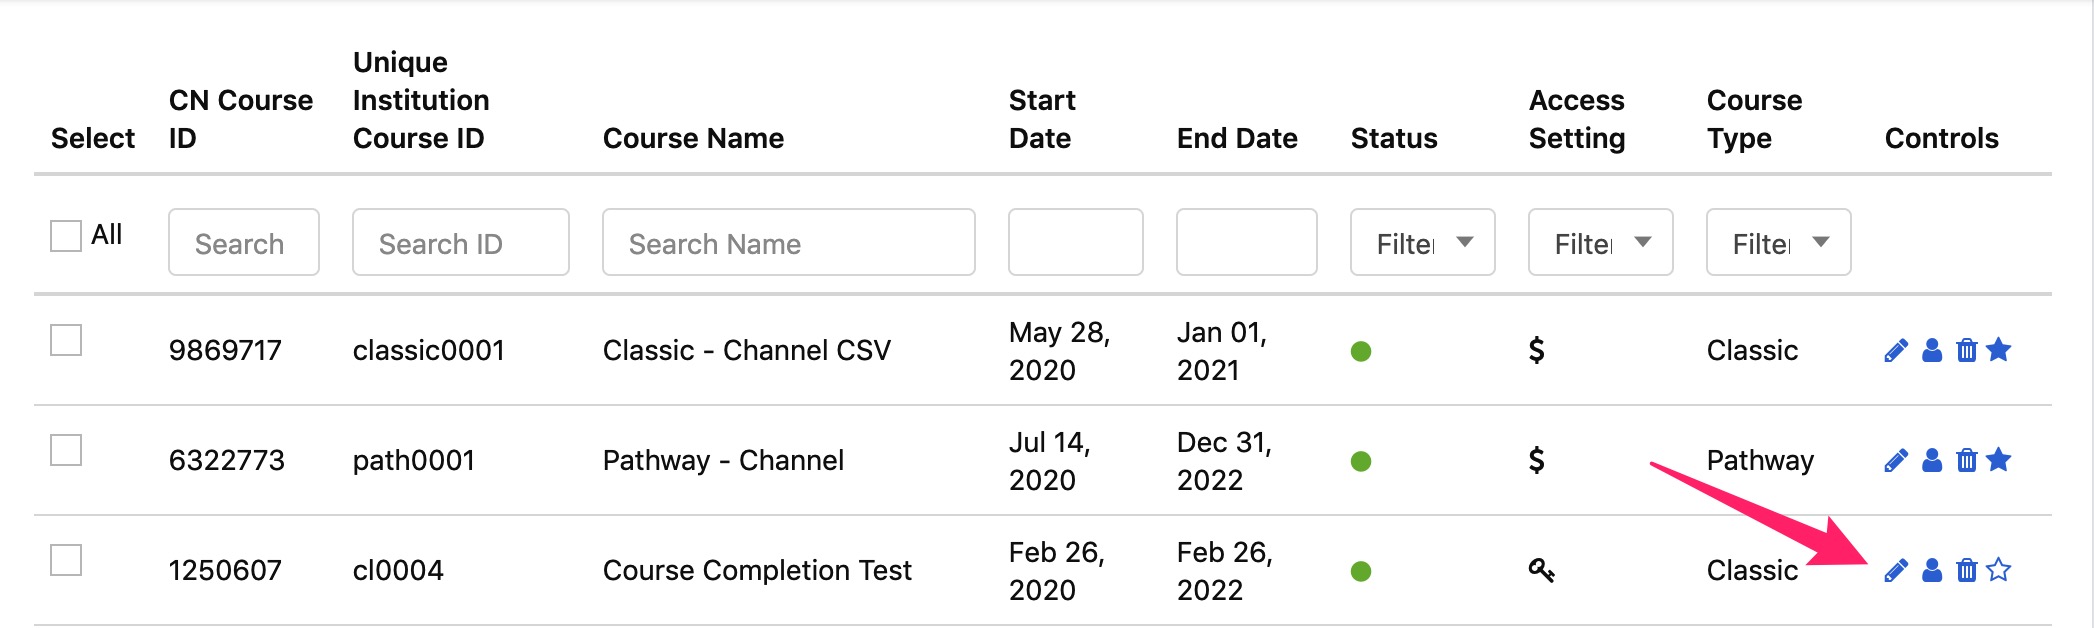Open the Status filter dropdown
Screen dimensions: 2094x628
(x=1422, y=242)
